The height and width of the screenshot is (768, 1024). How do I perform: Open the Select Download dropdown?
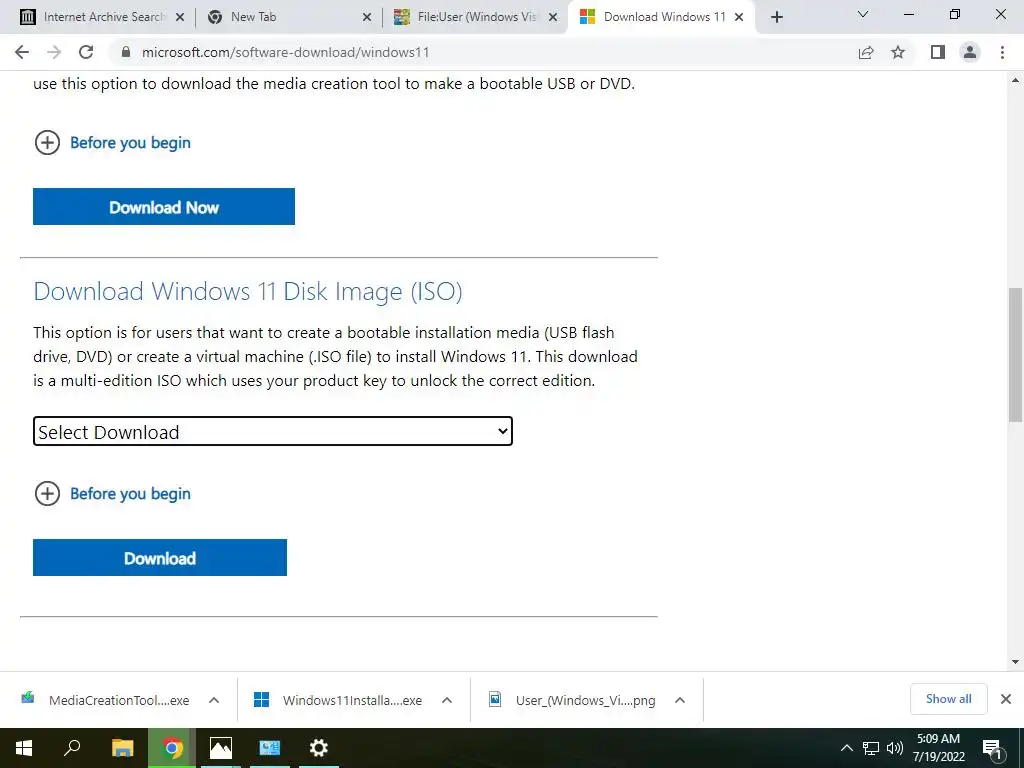273,432
